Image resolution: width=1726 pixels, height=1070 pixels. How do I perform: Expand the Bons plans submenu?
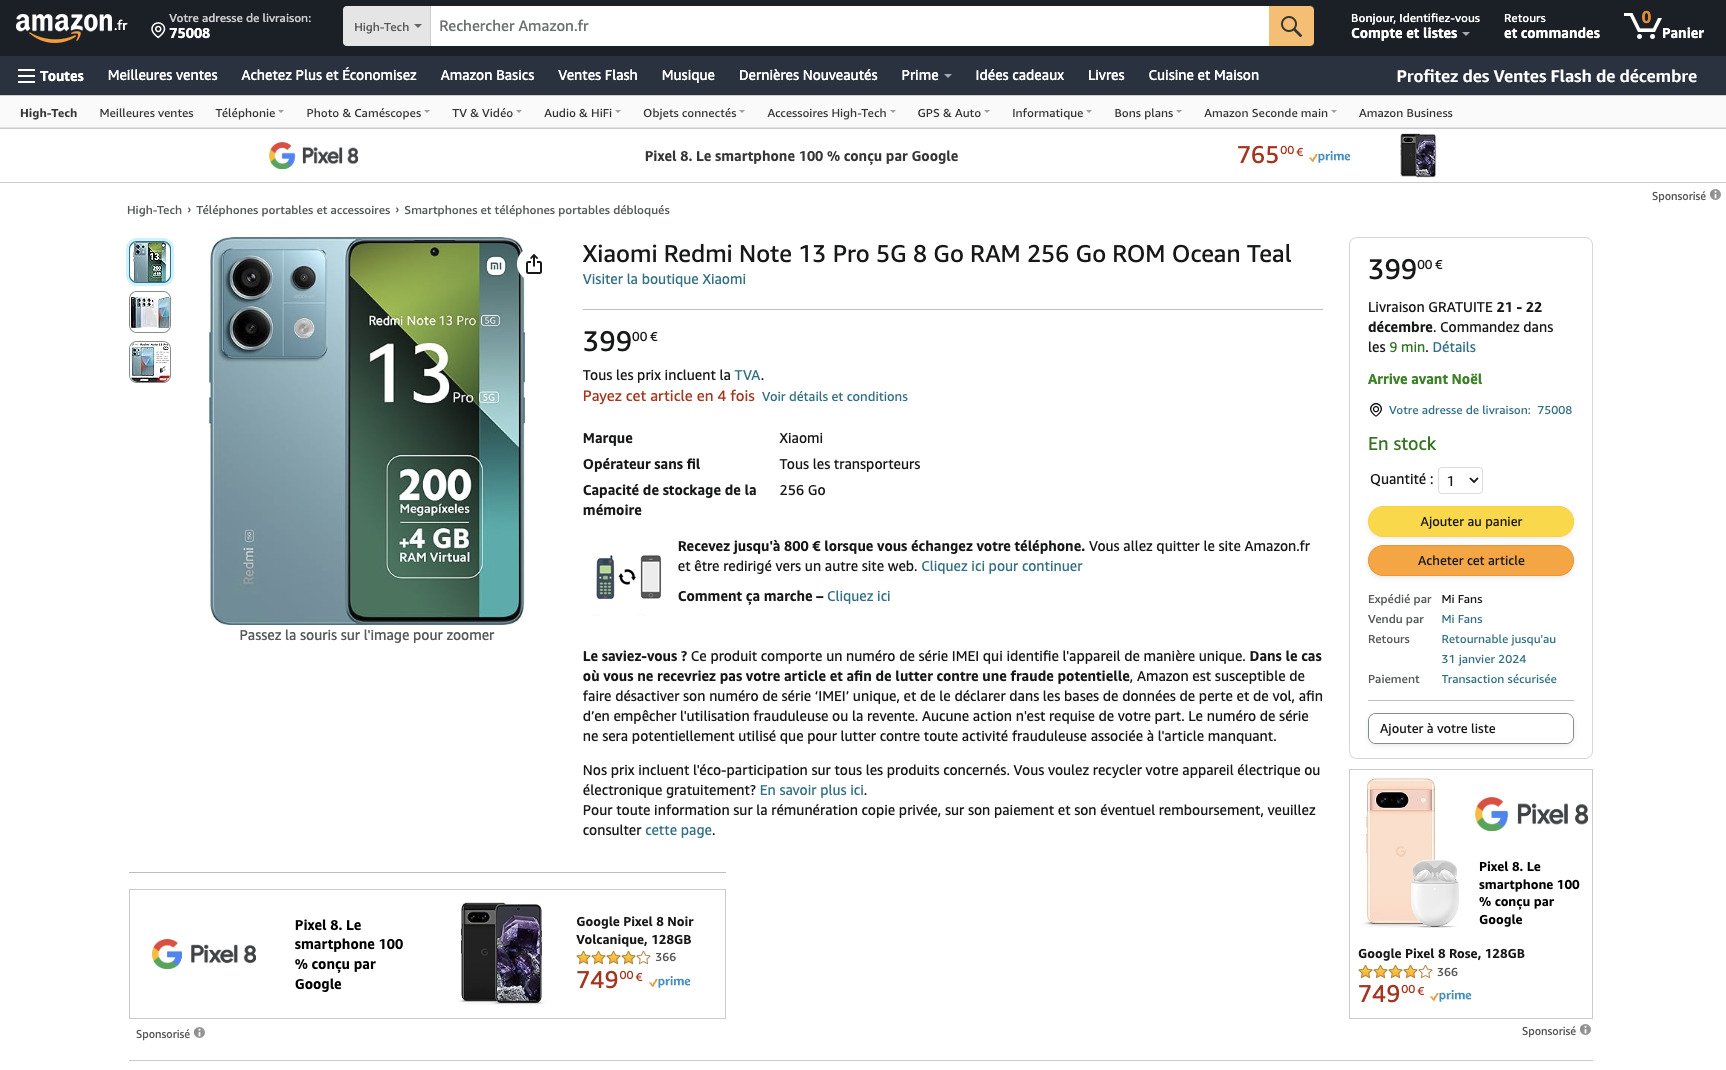point(1148,113)
